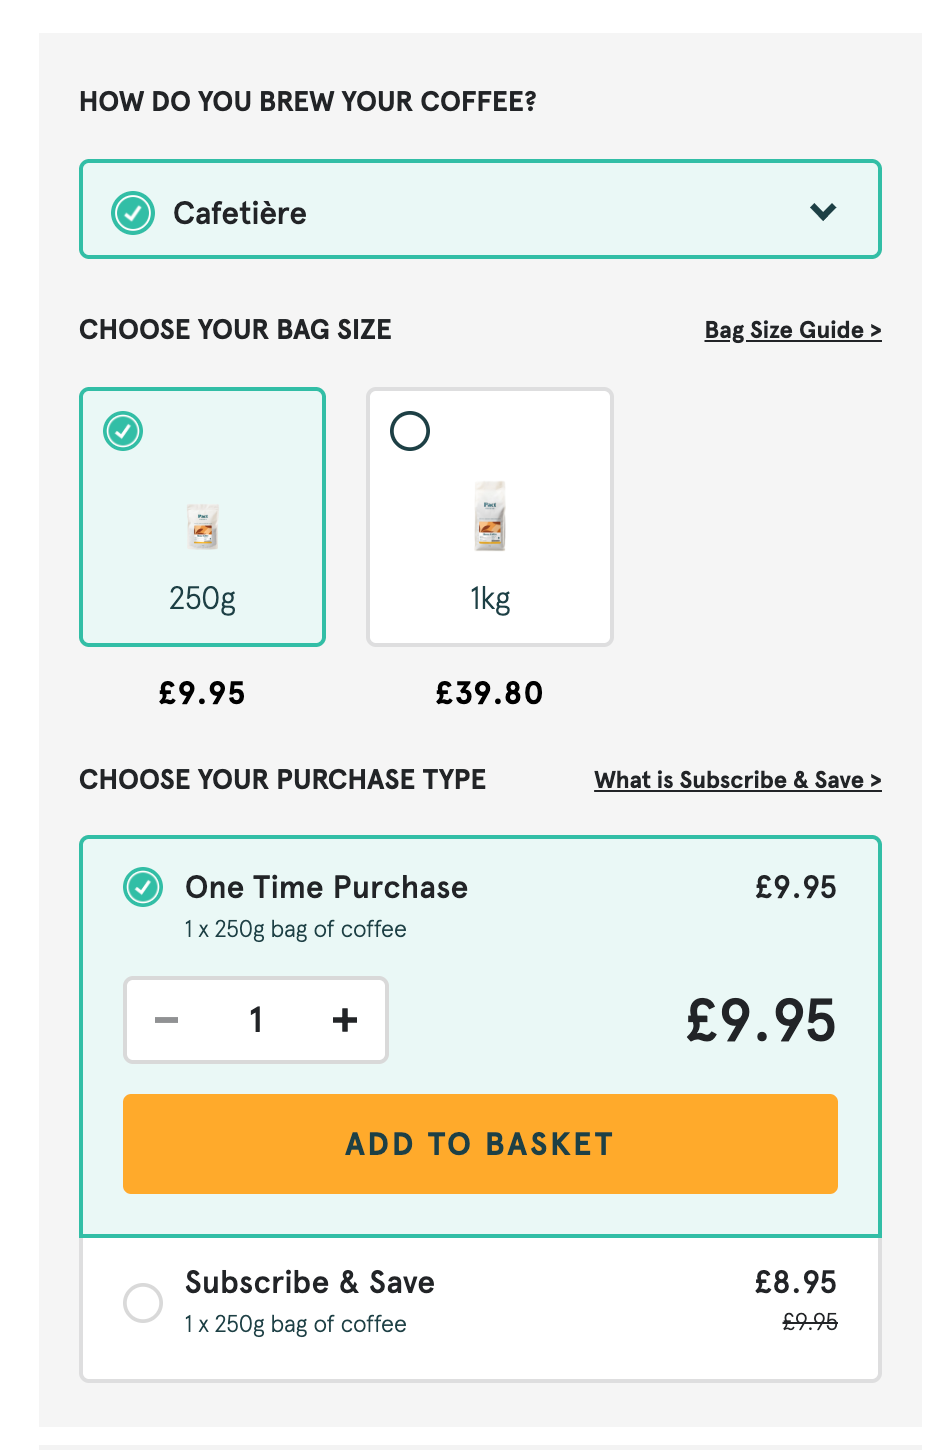950x1450 pixels.
Task: Open the Bag Size Guide link
Action: 792,329
